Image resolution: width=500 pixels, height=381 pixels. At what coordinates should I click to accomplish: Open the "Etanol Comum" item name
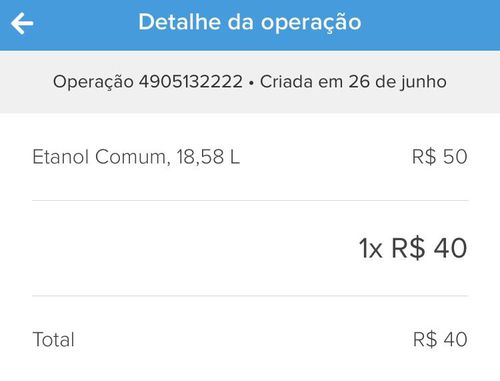99,157
